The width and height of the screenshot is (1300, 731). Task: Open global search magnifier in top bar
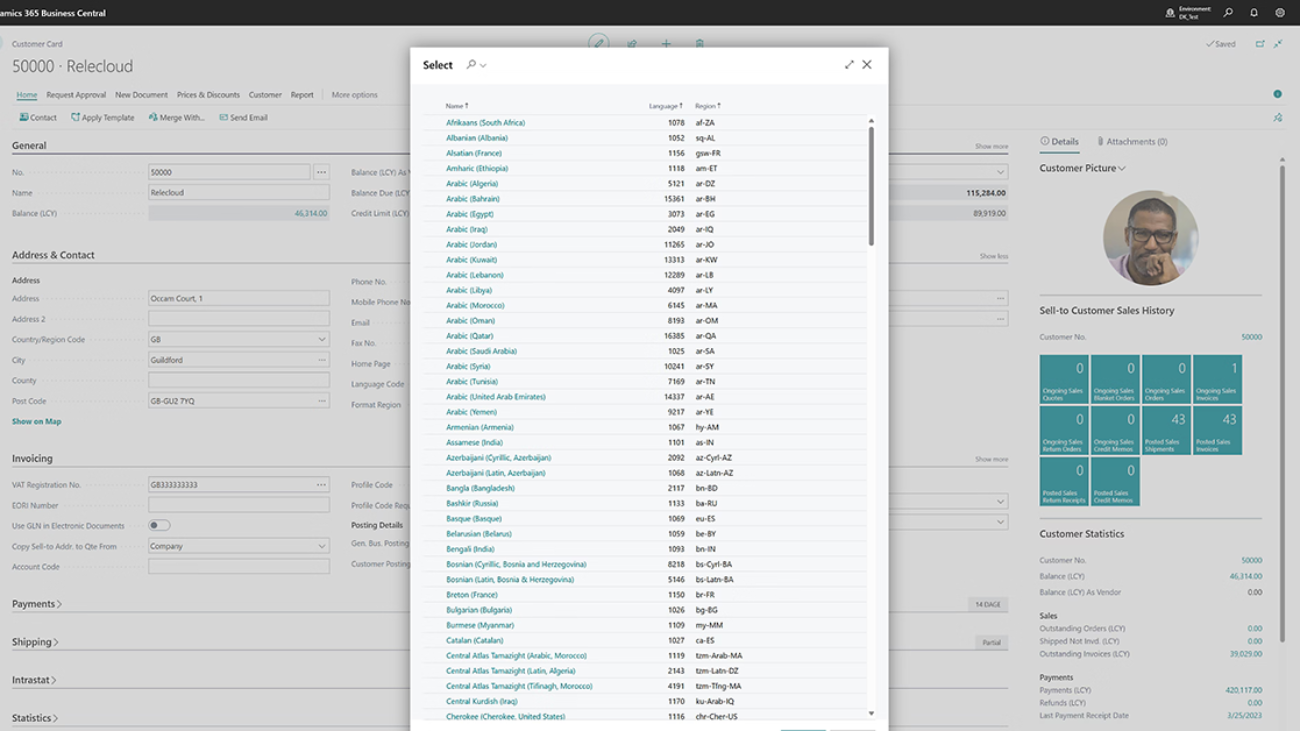pyautogui.click(x=1228, y=13)
